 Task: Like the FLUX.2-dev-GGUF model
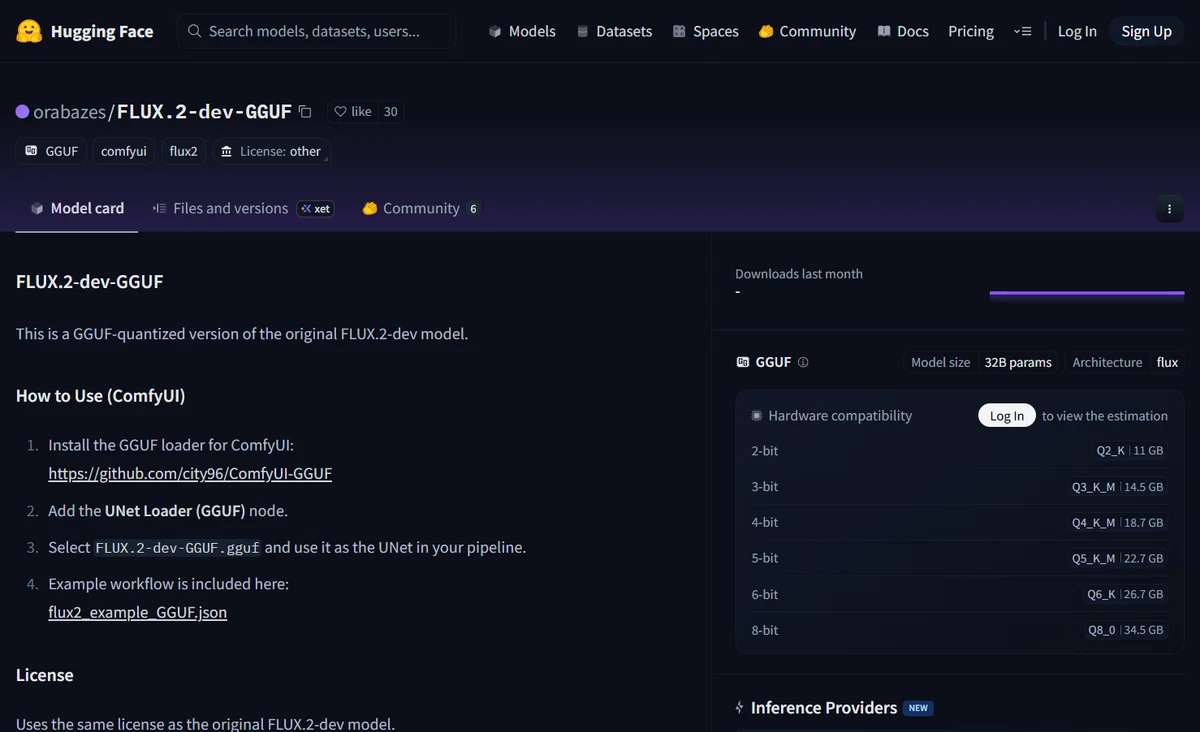pos(352,111)
